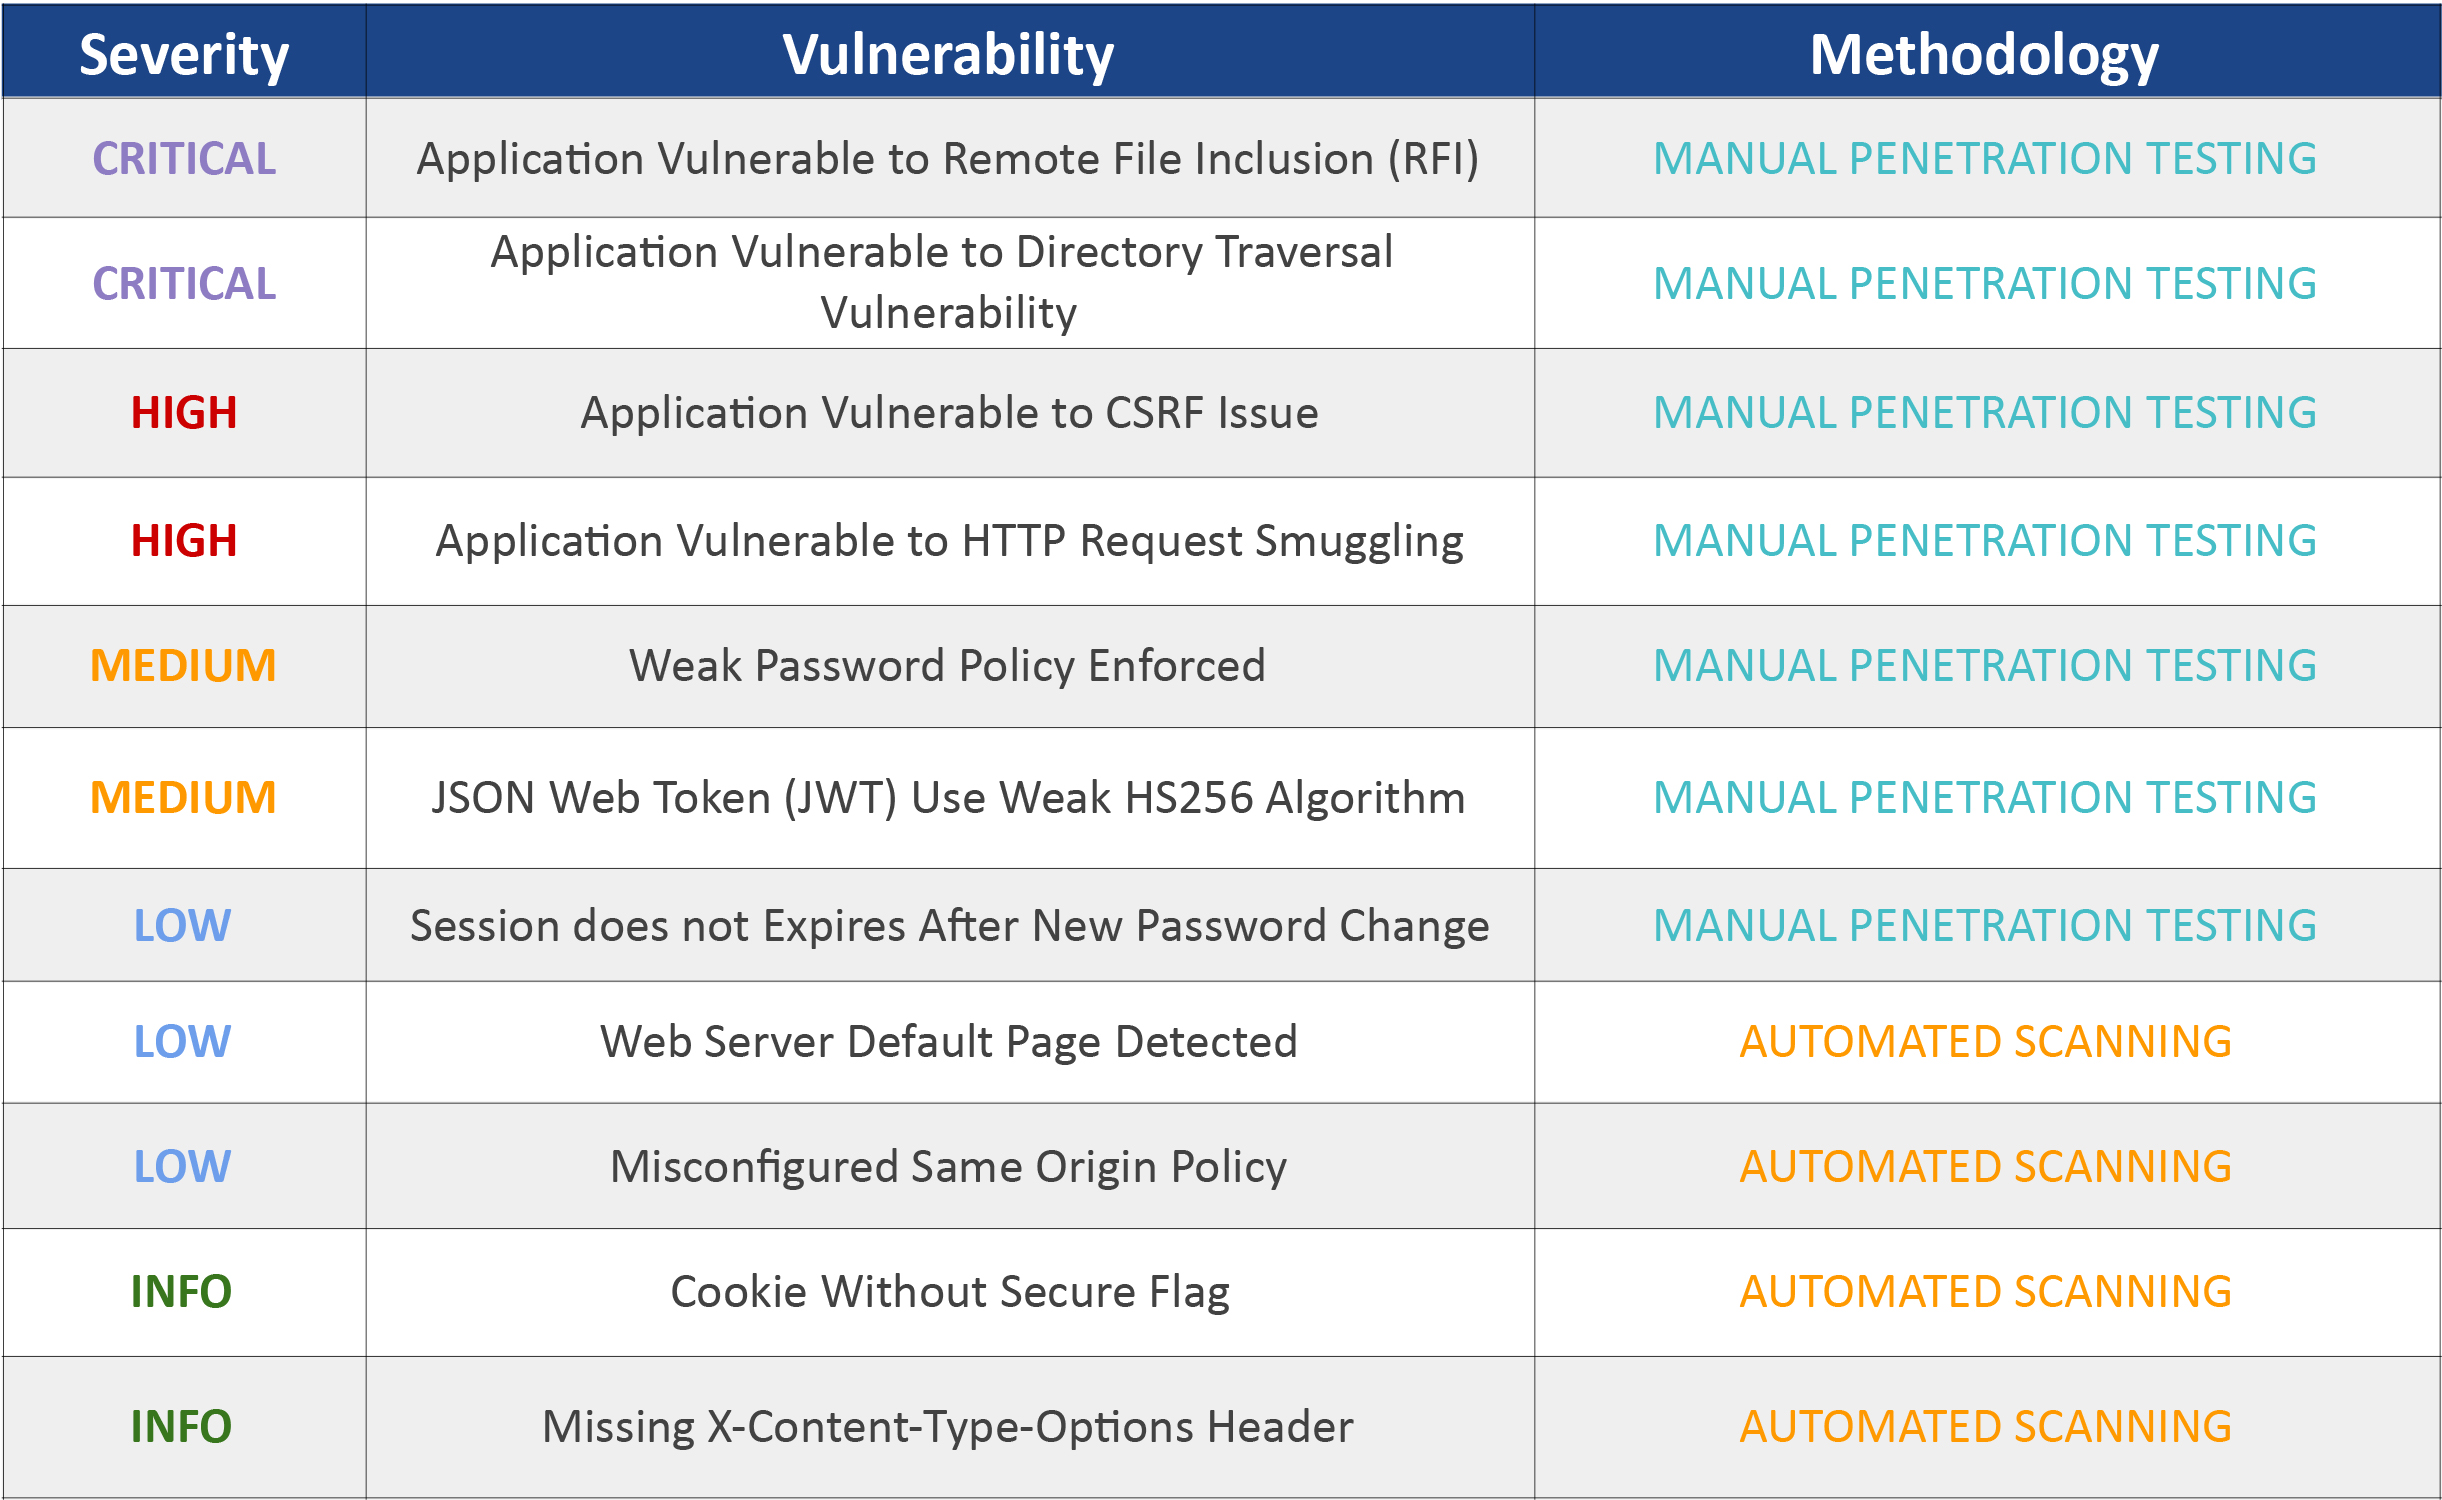Viewport: 2442px width, 1500px height.
Task: Select Cookie Without Secure Flag entry
Action: [x=950, y=1292]
